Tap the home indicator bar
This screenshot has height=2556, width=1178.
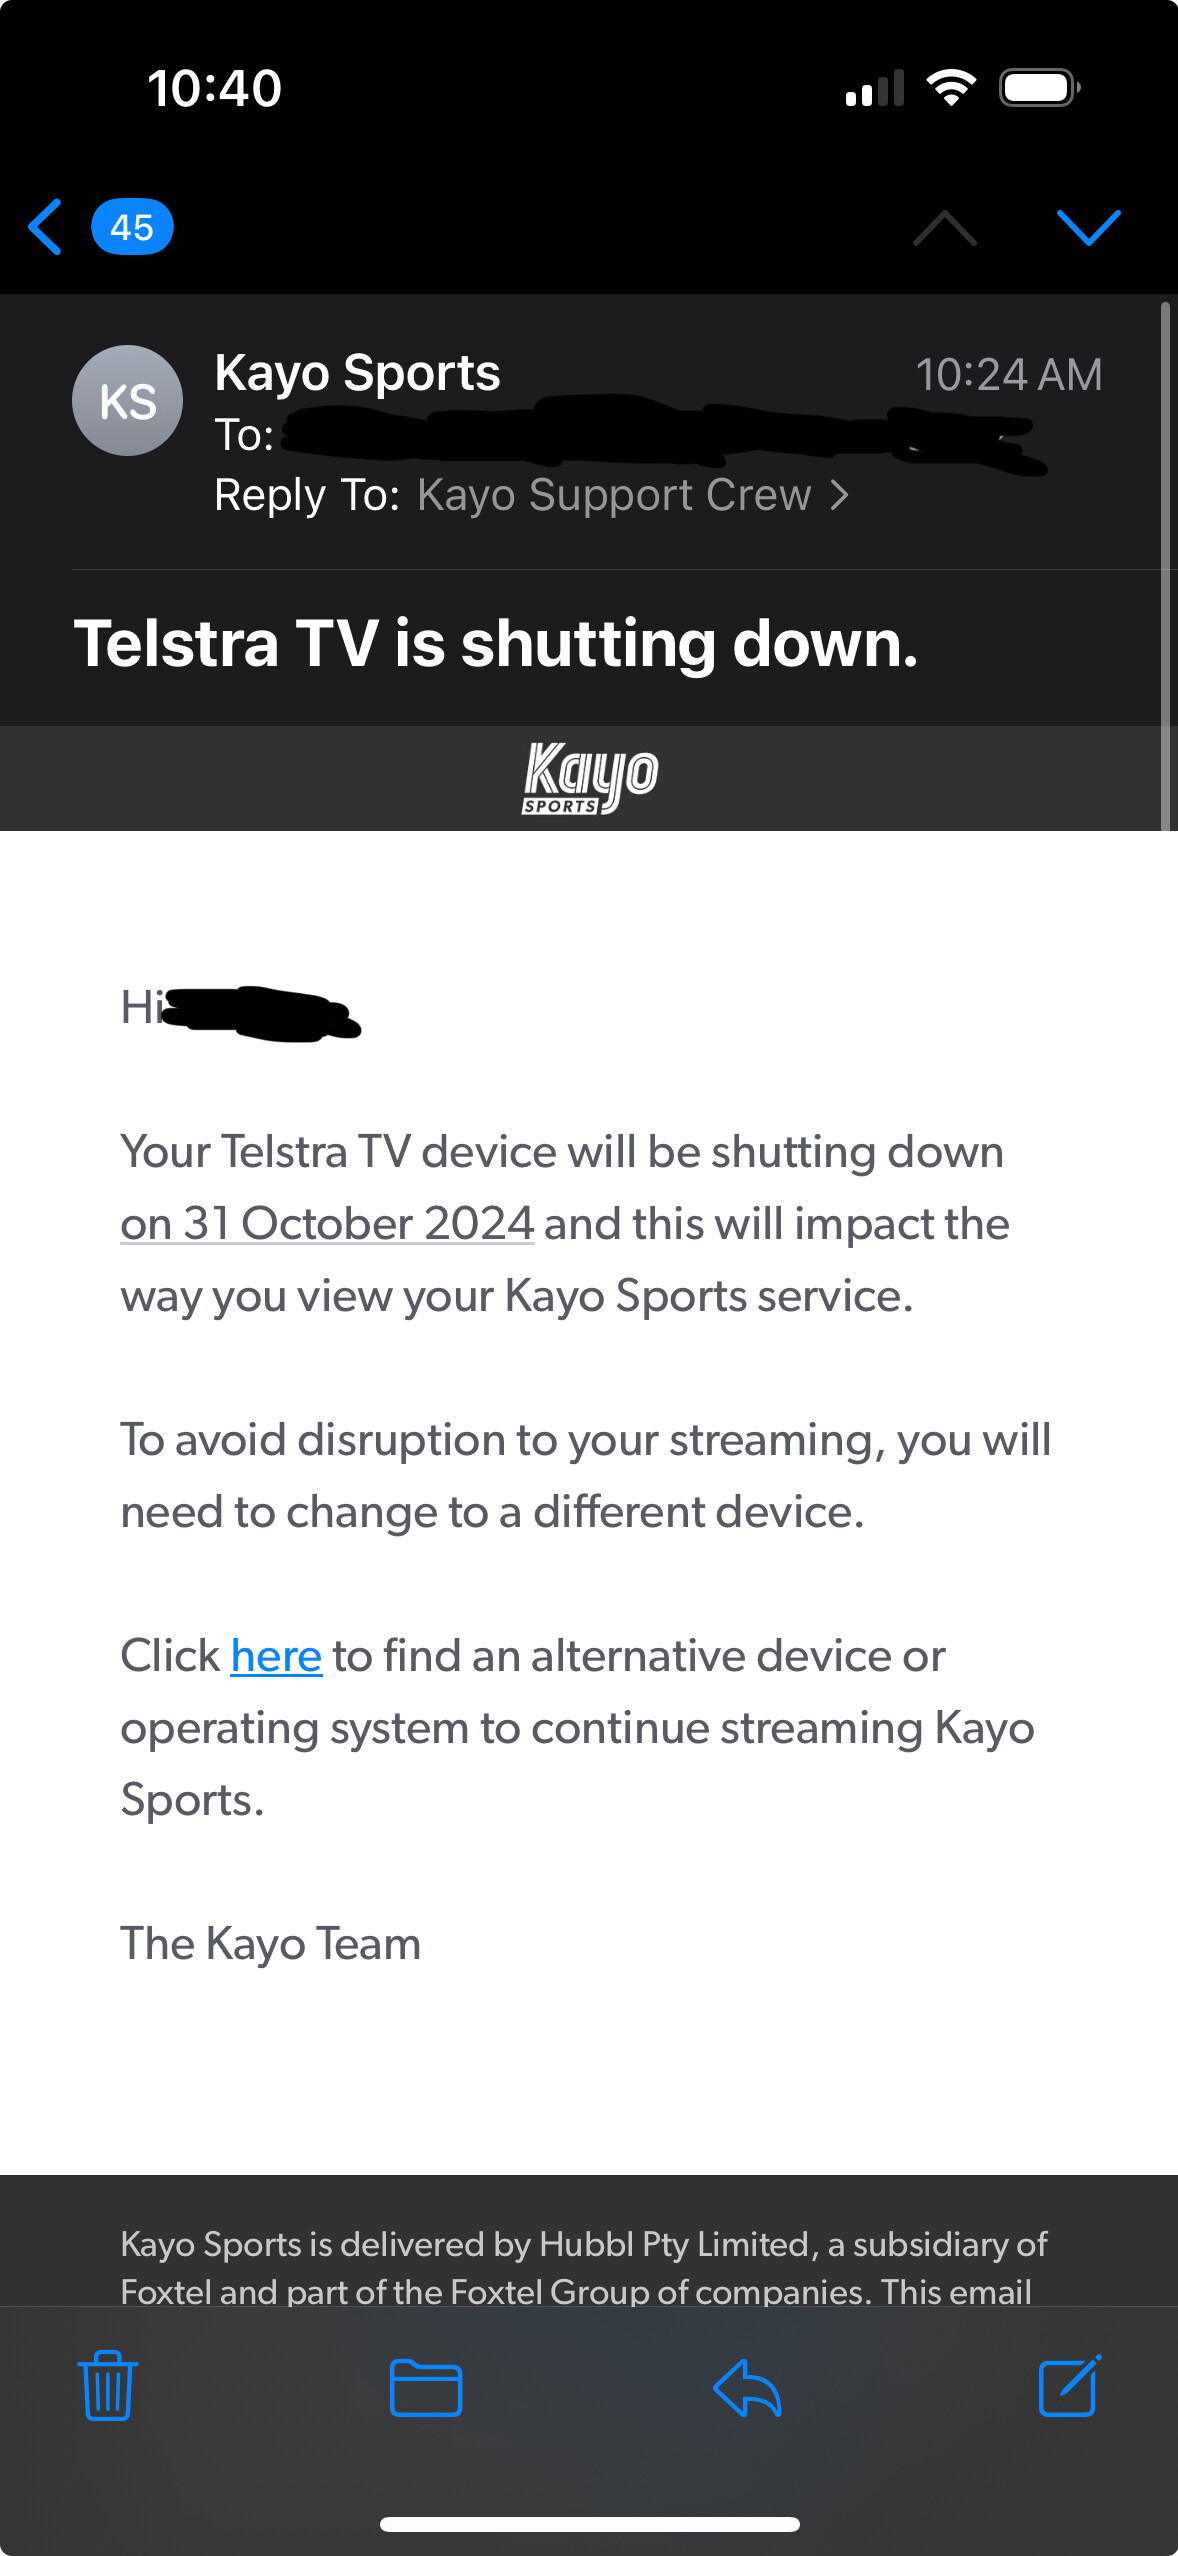coord(589,2524)
